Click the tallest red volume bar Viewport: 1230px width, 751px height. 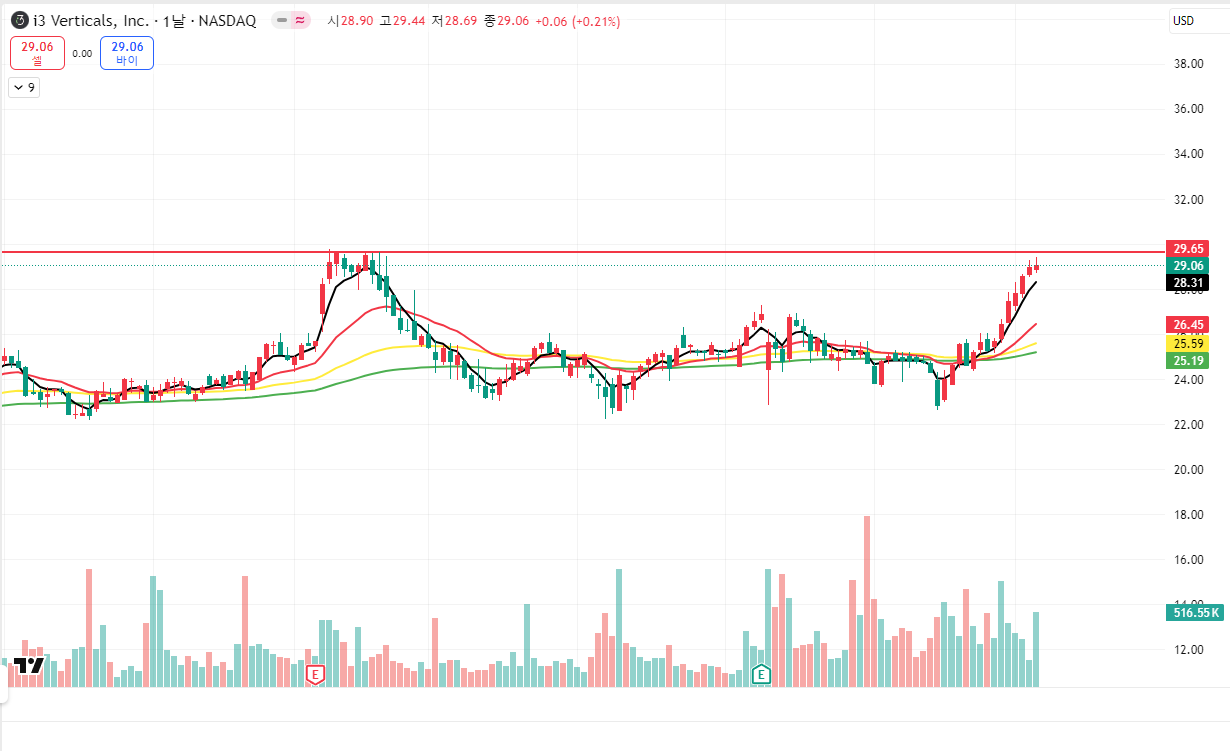[x=867, y=601]
